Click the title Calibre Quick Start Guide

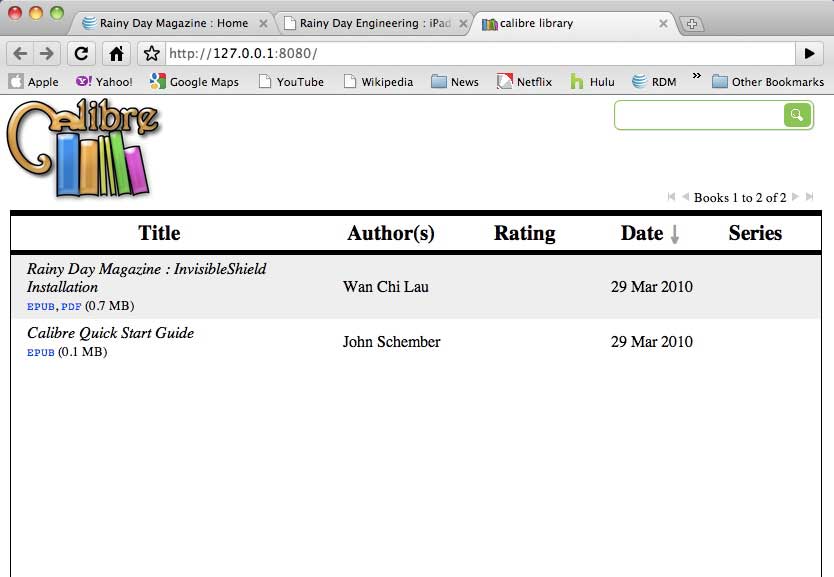pyautogui.click(x=111, y=333)
